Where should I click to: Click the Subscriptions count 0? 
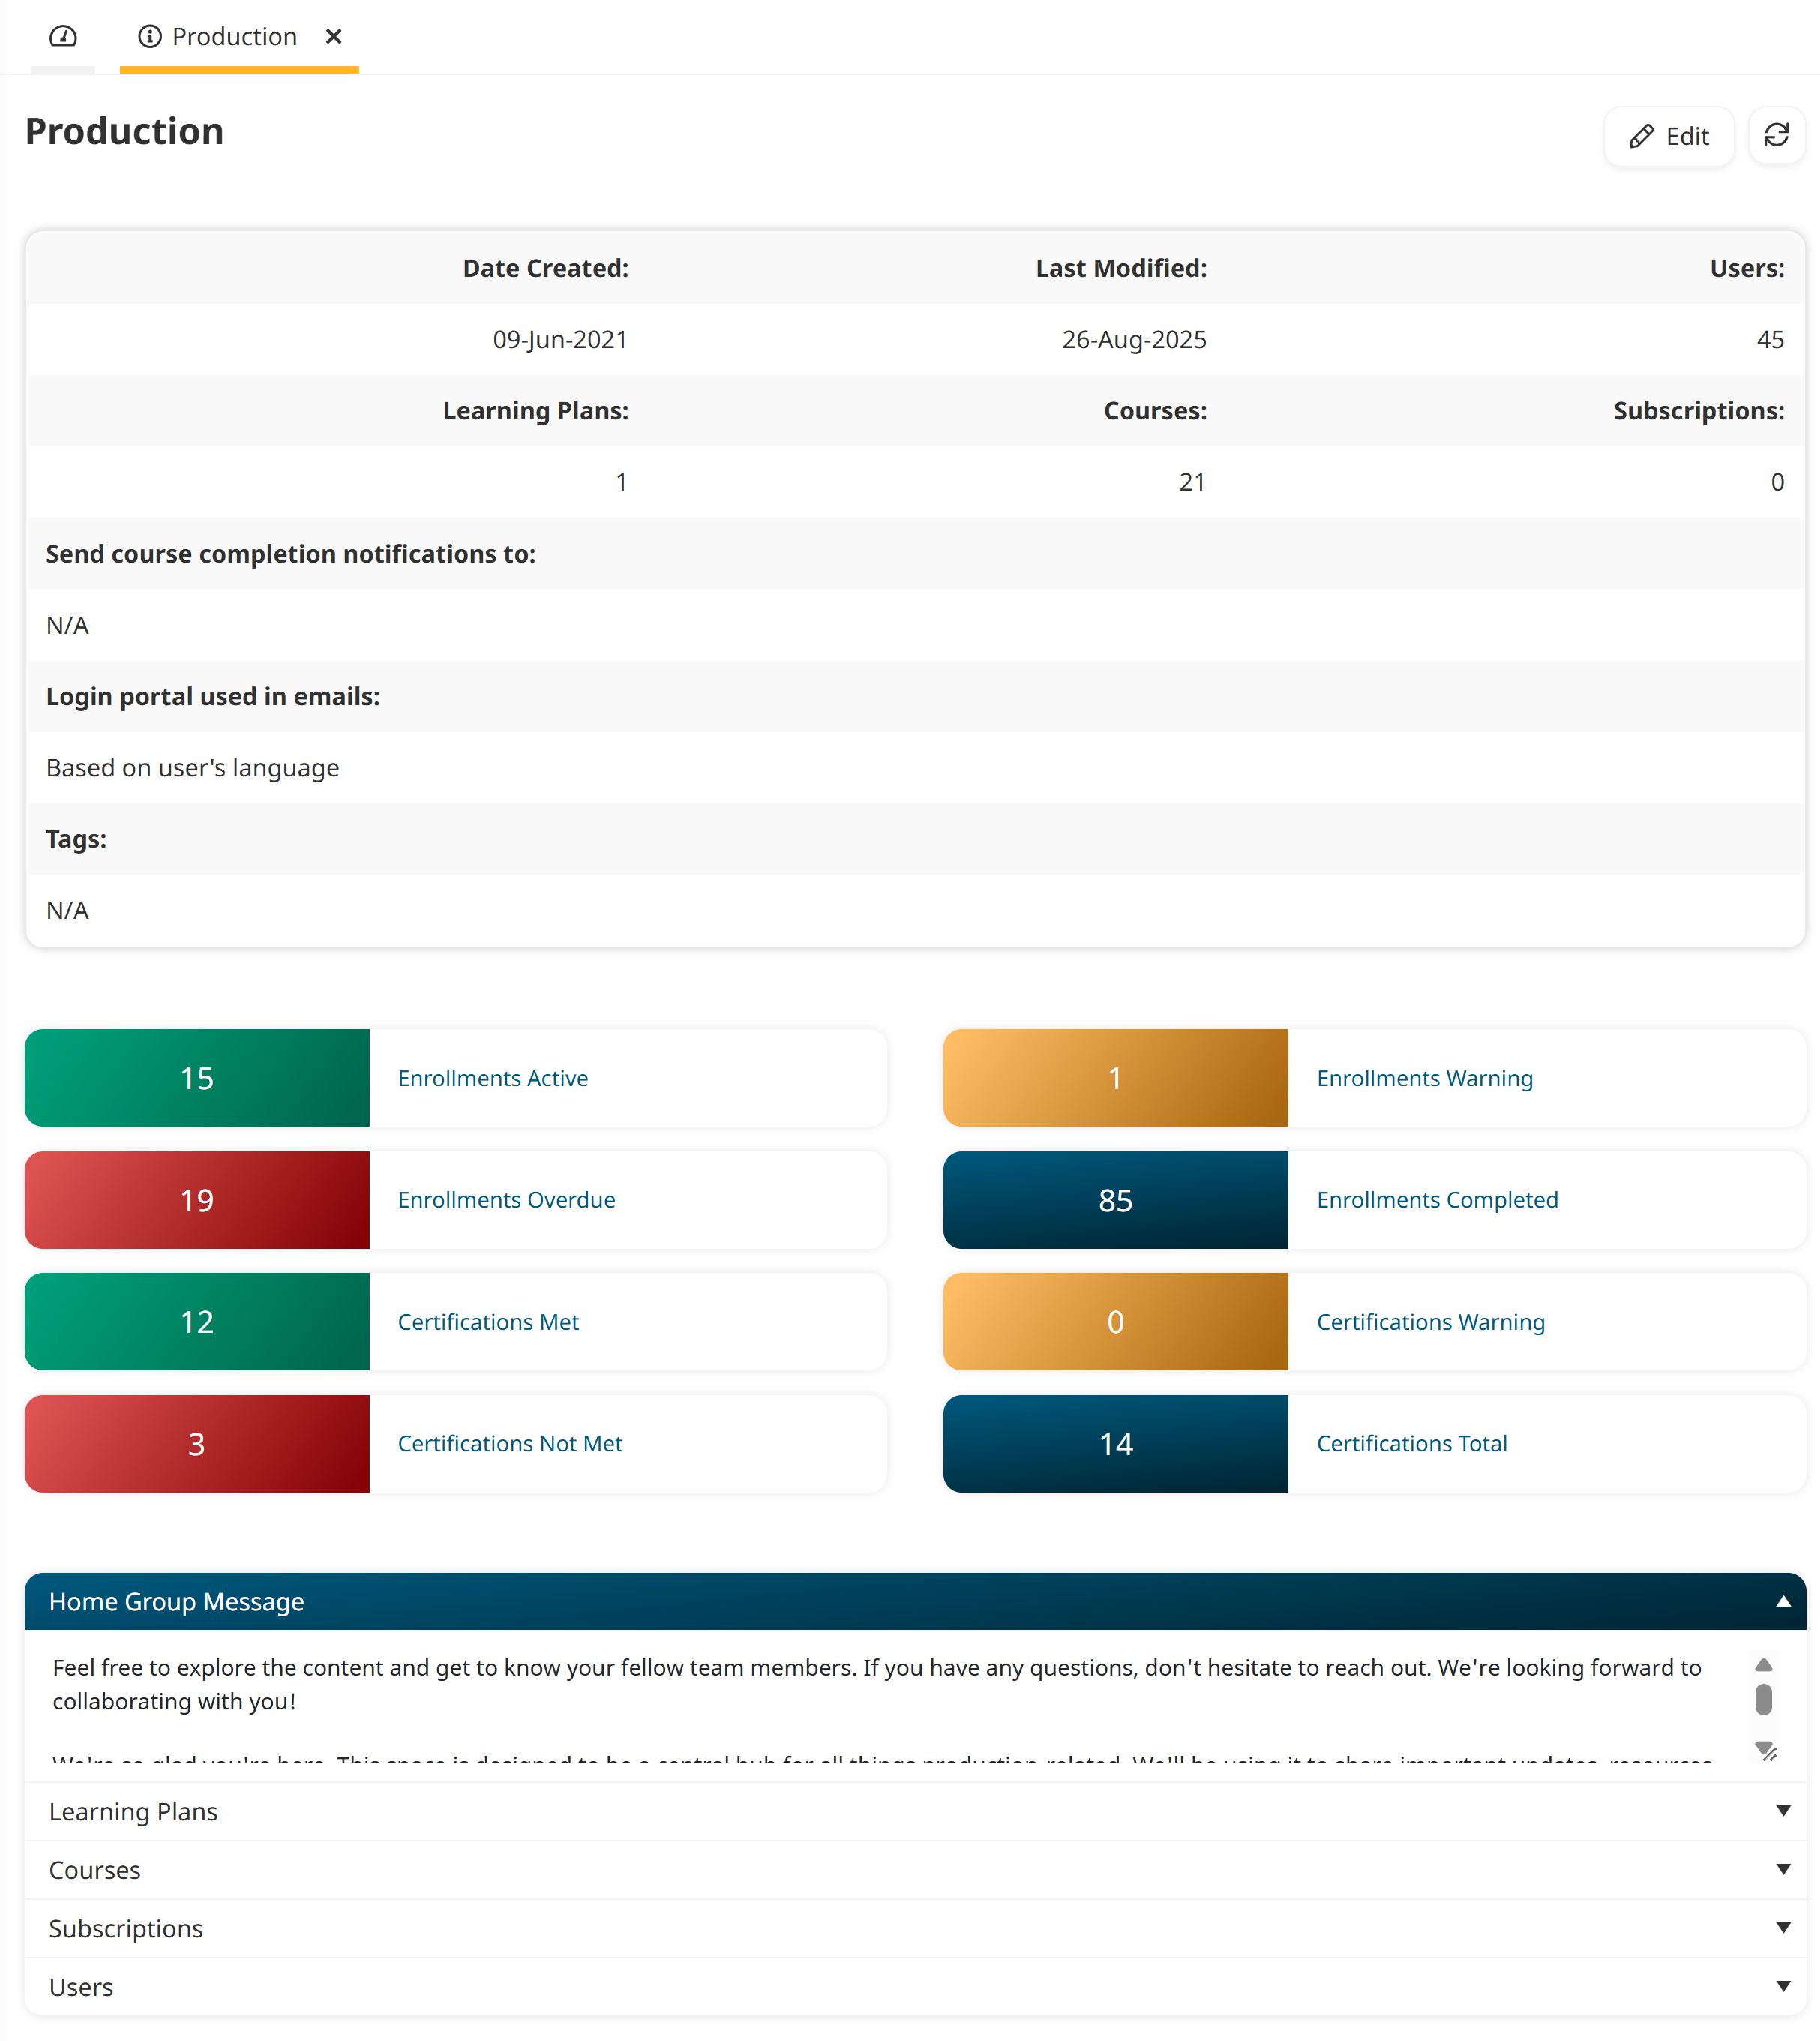(x=1777, y=482)
